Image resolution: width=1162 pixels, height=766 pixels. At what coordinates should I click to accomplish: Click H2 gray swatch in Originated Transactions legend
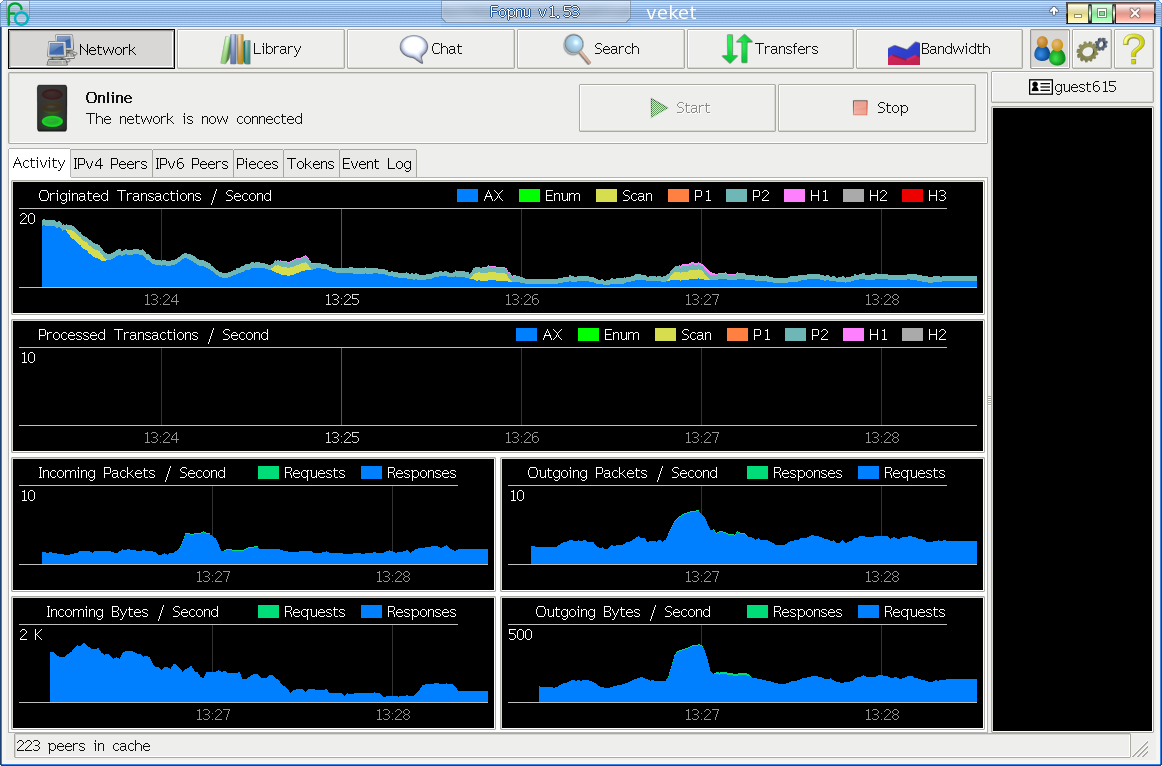[x=854, y=196]
